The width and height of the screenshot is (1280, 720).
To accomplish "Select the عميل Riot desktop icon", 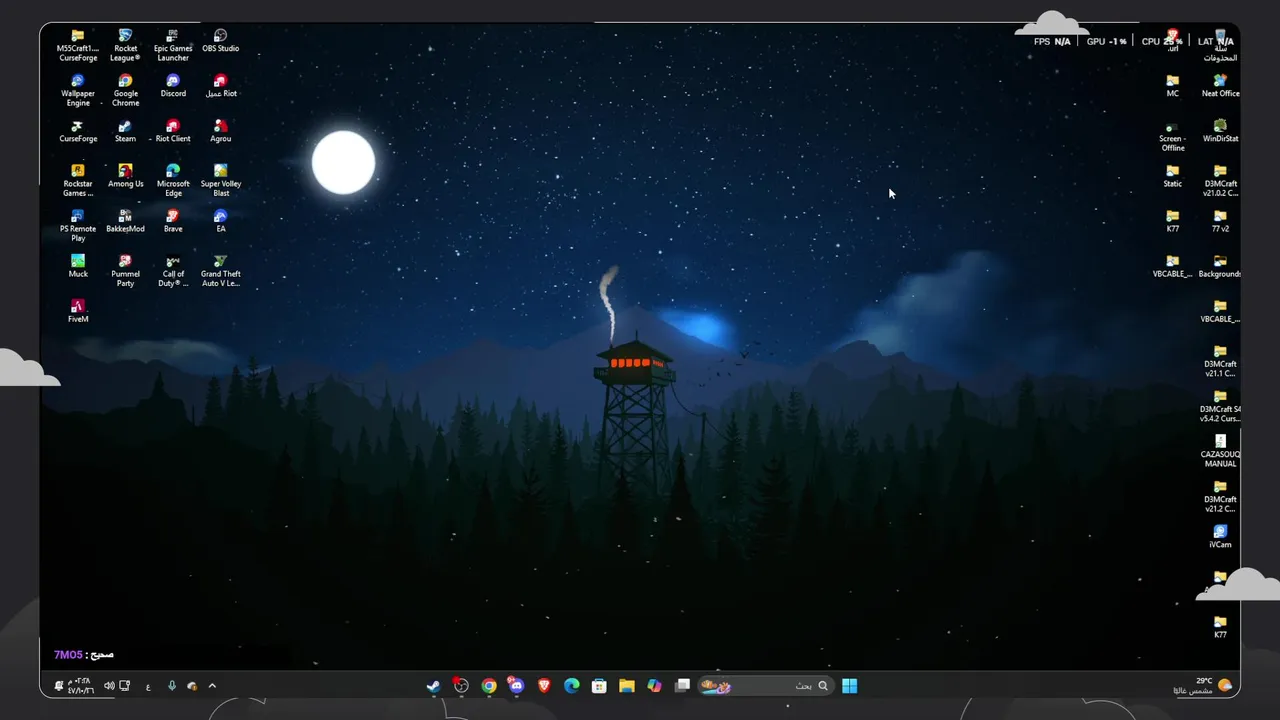I will [221, 86].
